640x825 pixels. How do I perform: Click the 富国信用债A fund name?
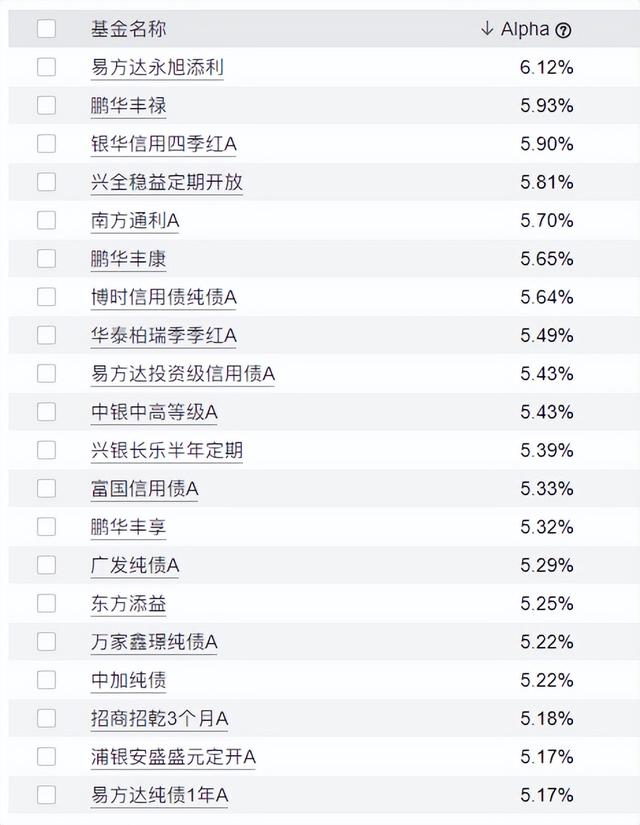coord(144,488)
